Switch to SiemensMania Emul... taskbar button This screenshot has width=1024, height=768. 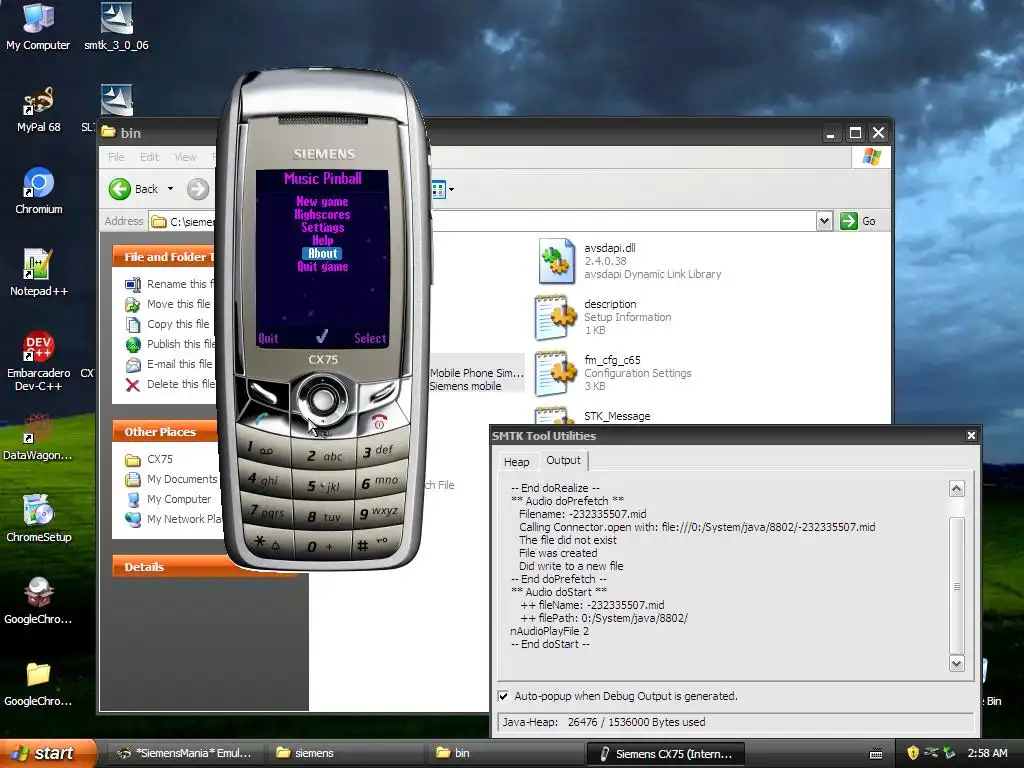(x=185, y=753)
